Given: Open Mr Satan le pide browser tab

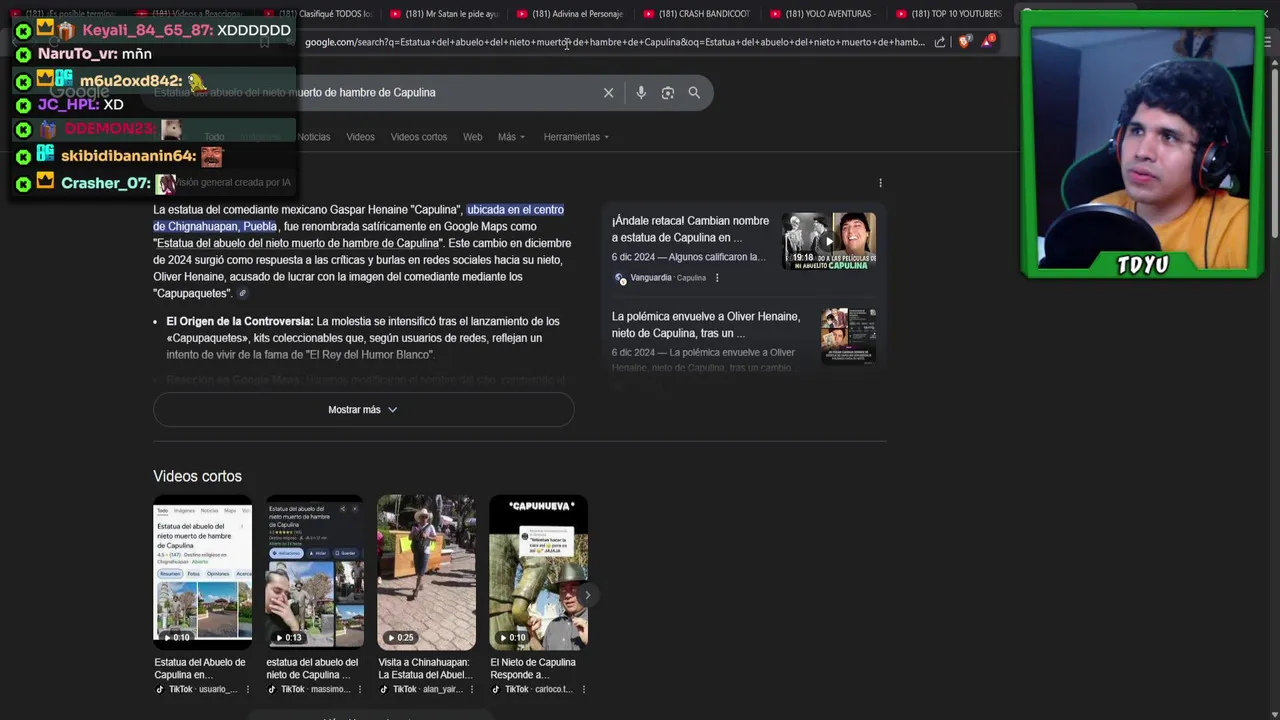Looking at the screenshot, I should 444,14.
